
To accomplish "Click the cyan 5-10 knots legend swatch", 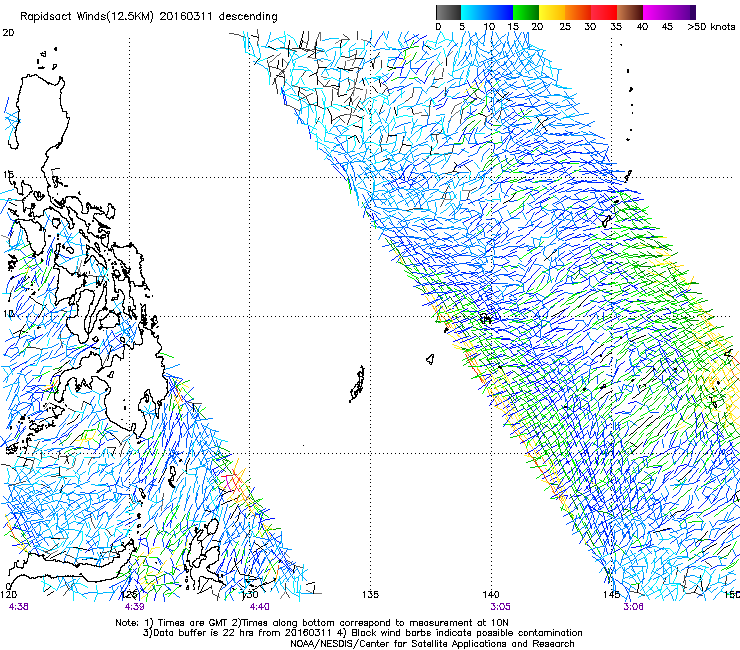I will [x=474, y=12].
